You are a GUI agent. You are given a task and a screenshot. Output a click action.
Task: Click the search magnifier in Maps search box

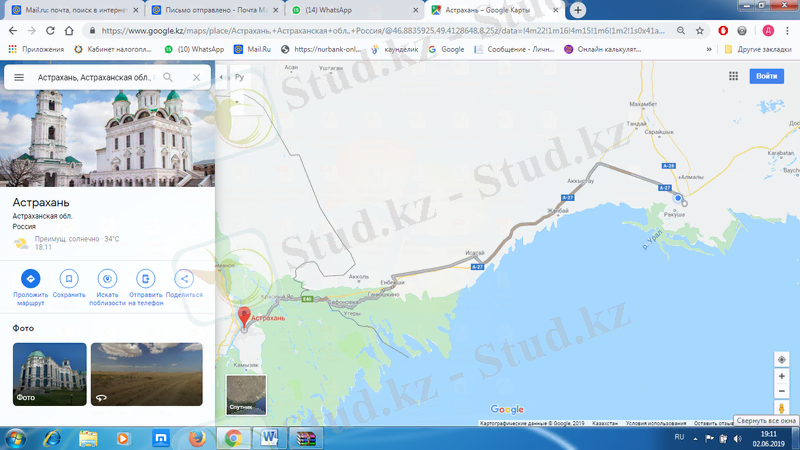coord(168,78)
